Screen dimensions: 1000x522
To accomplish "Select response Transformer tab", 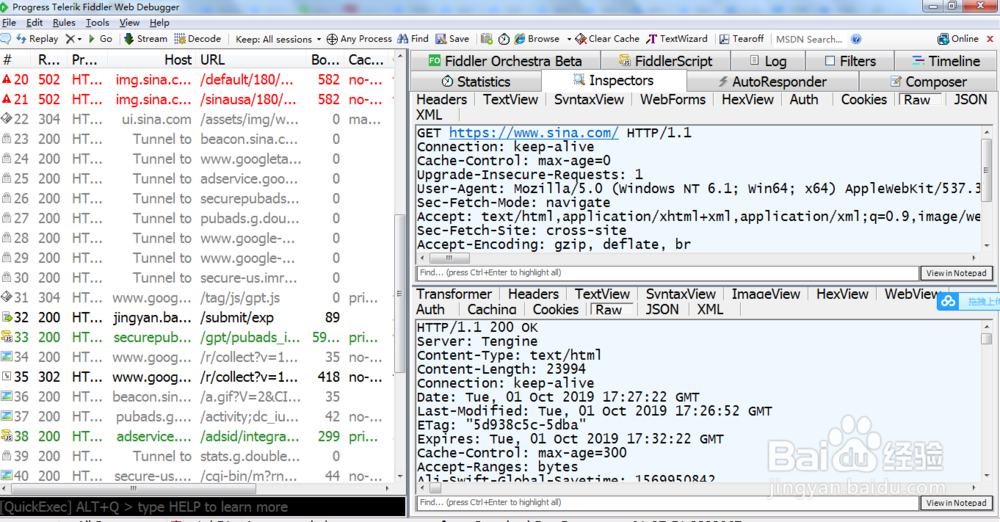I will (454, 294).
